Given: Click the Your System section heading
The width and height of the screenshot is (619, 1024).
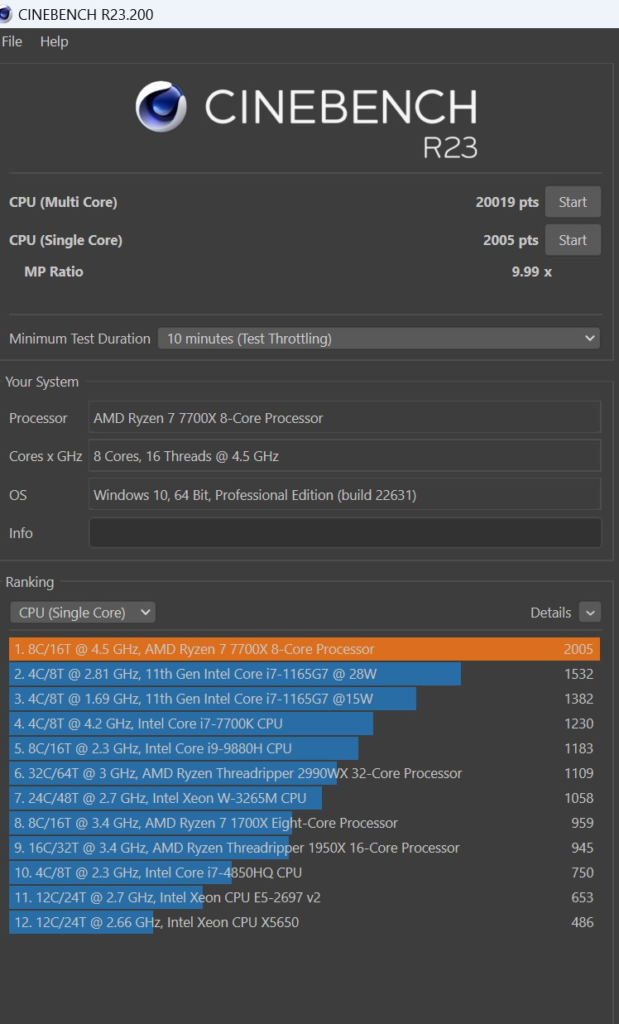Looking at the screenshot, I should point(42,382).
